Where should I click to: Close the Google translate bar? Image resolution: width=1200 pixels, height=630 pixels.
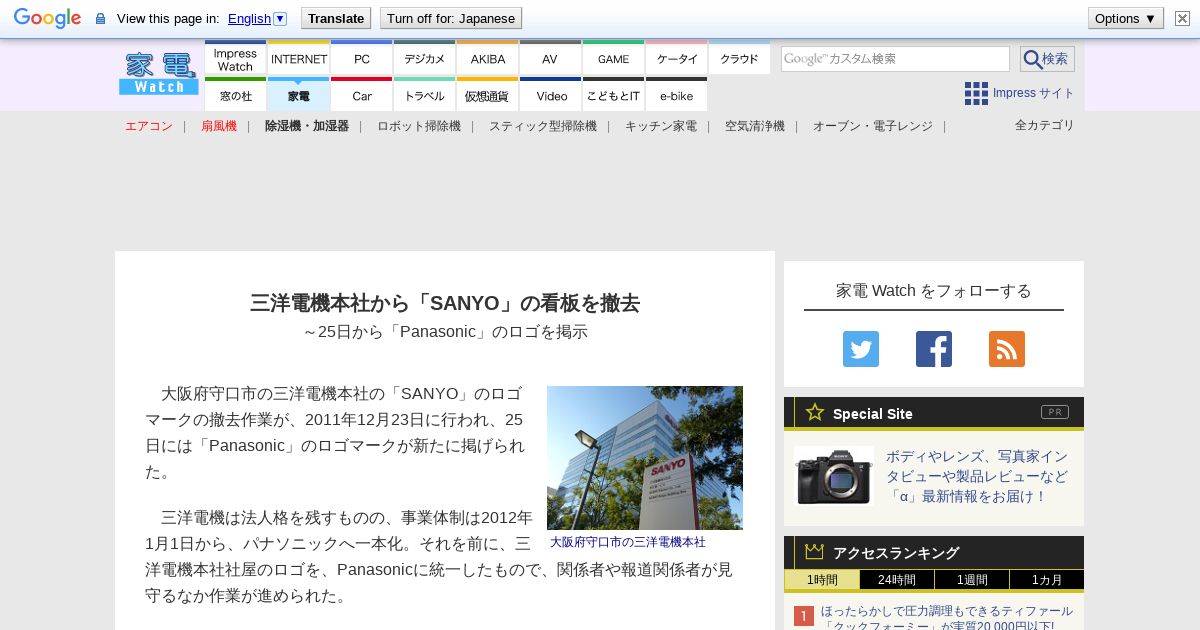1182,18
